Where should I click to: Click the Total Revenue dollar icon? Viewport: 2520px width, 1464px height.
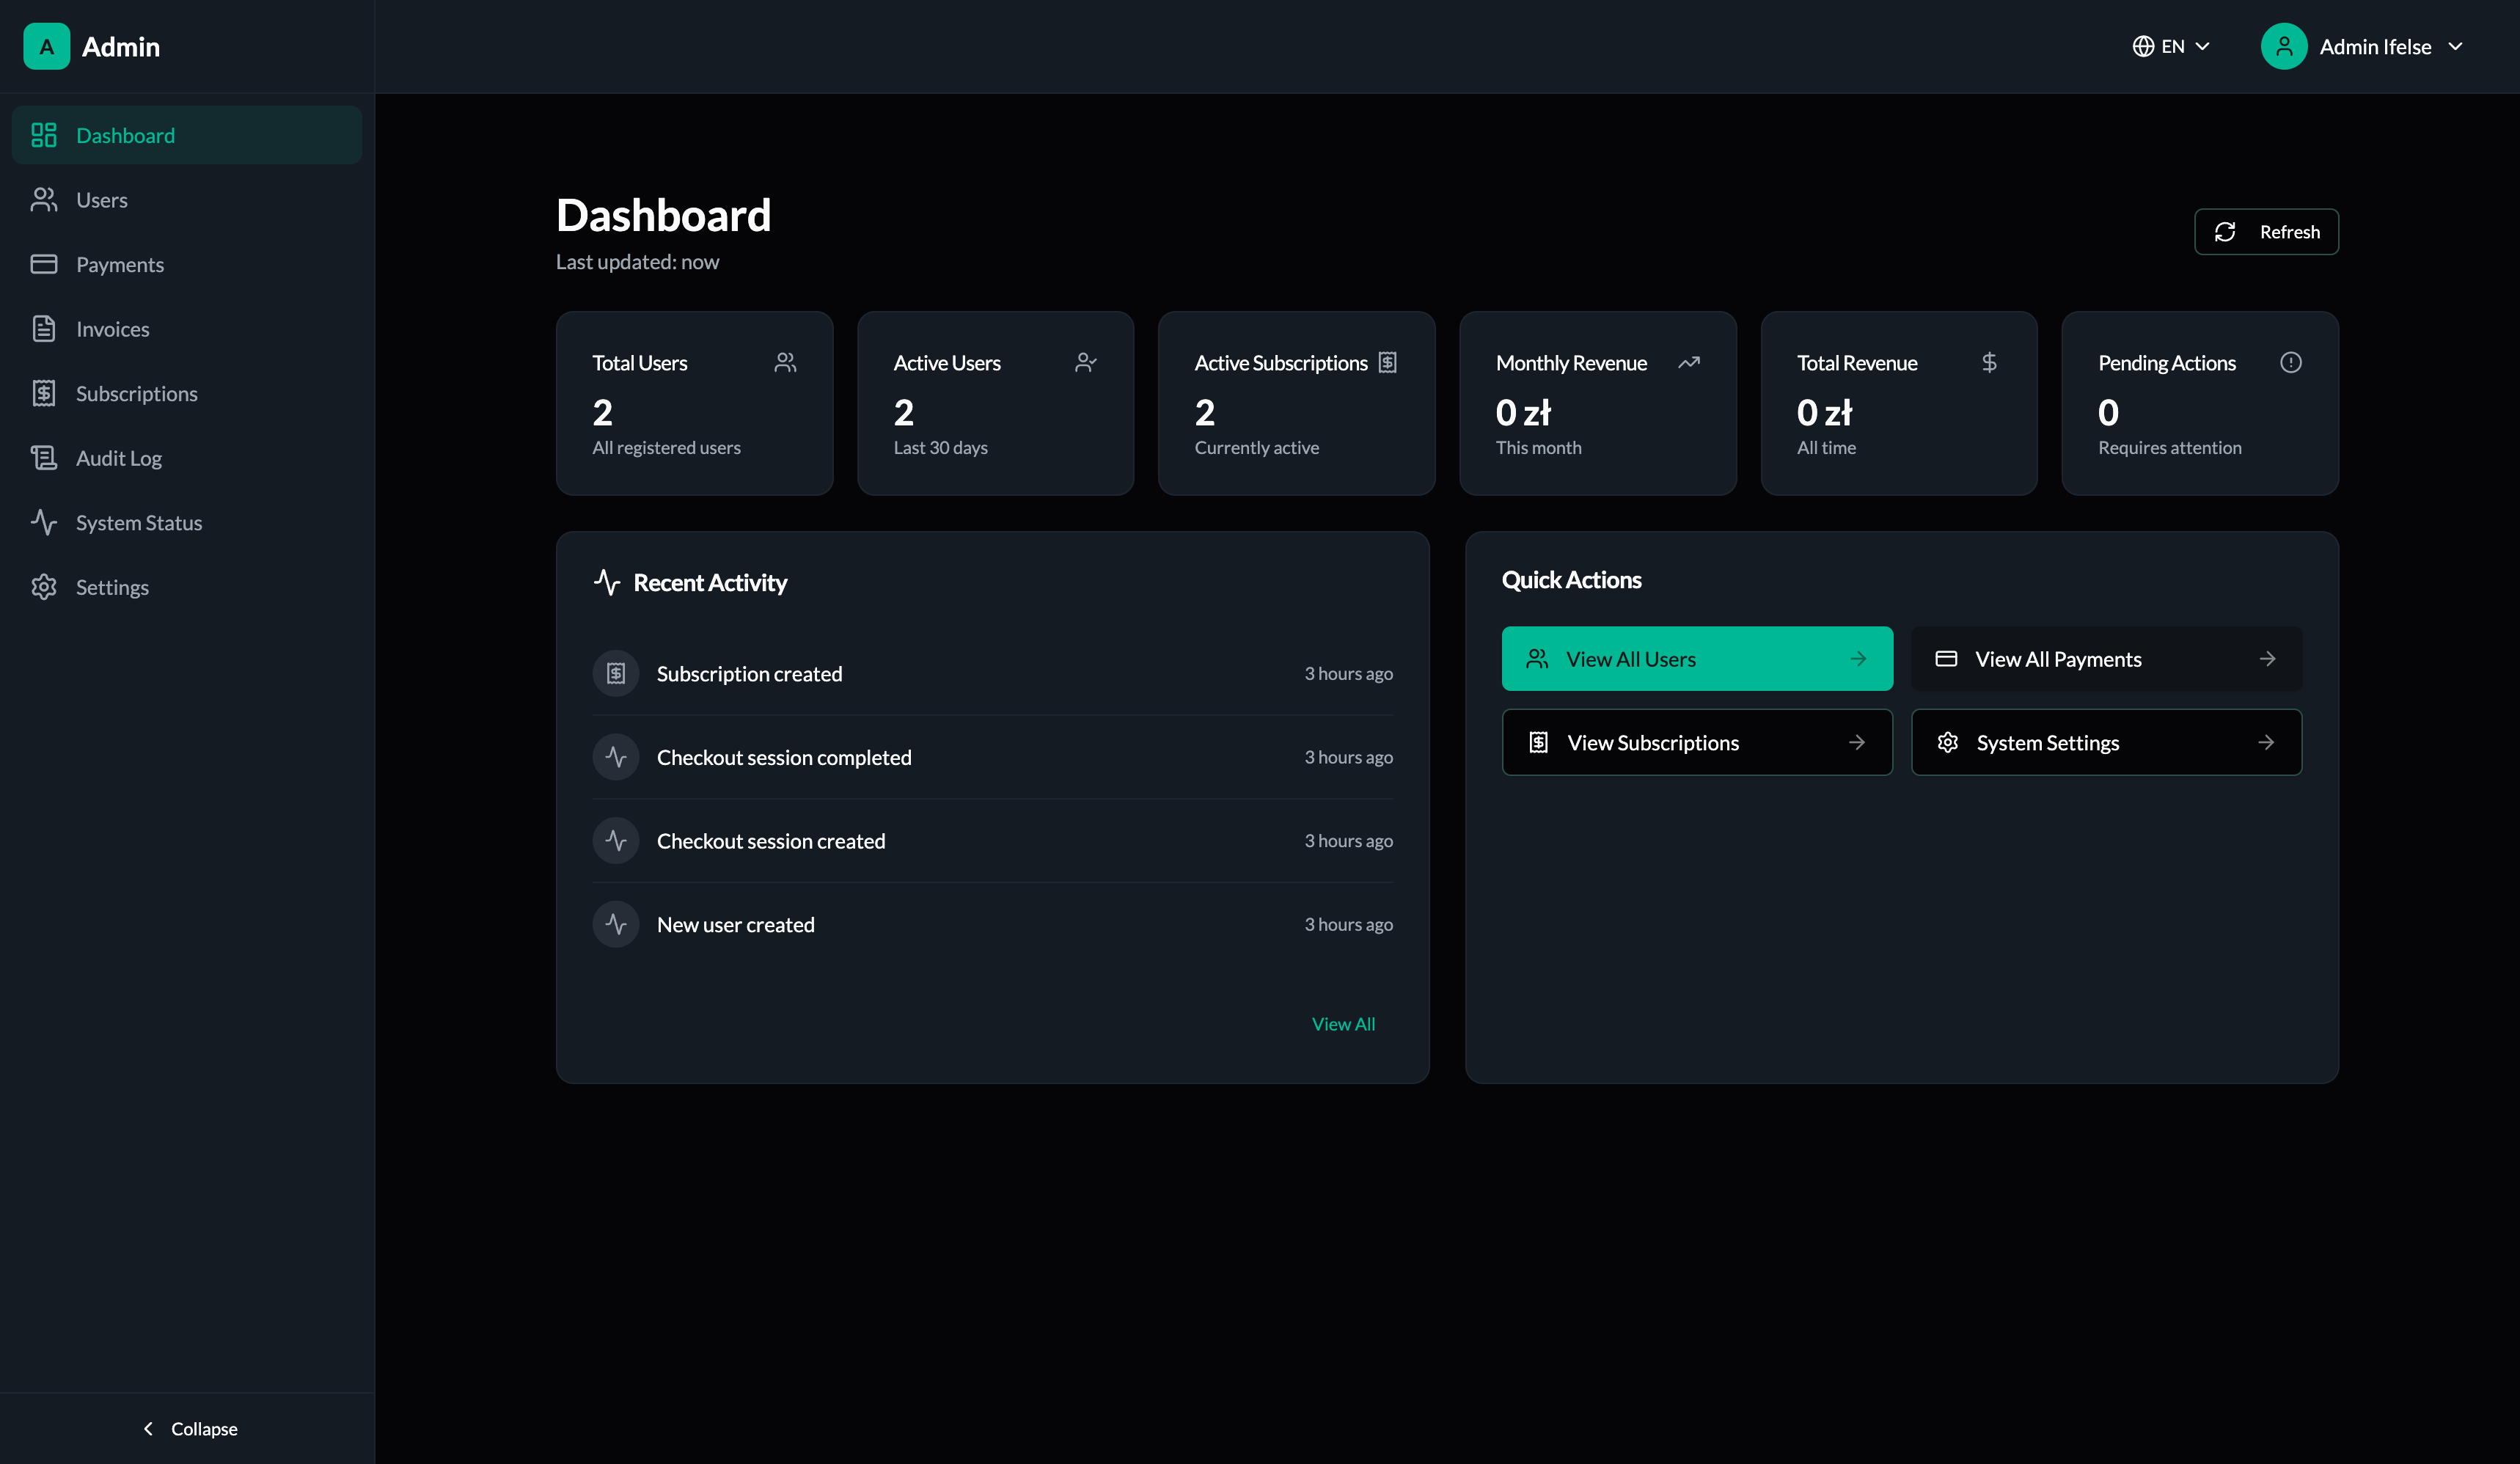click(x=1990, y=362)
